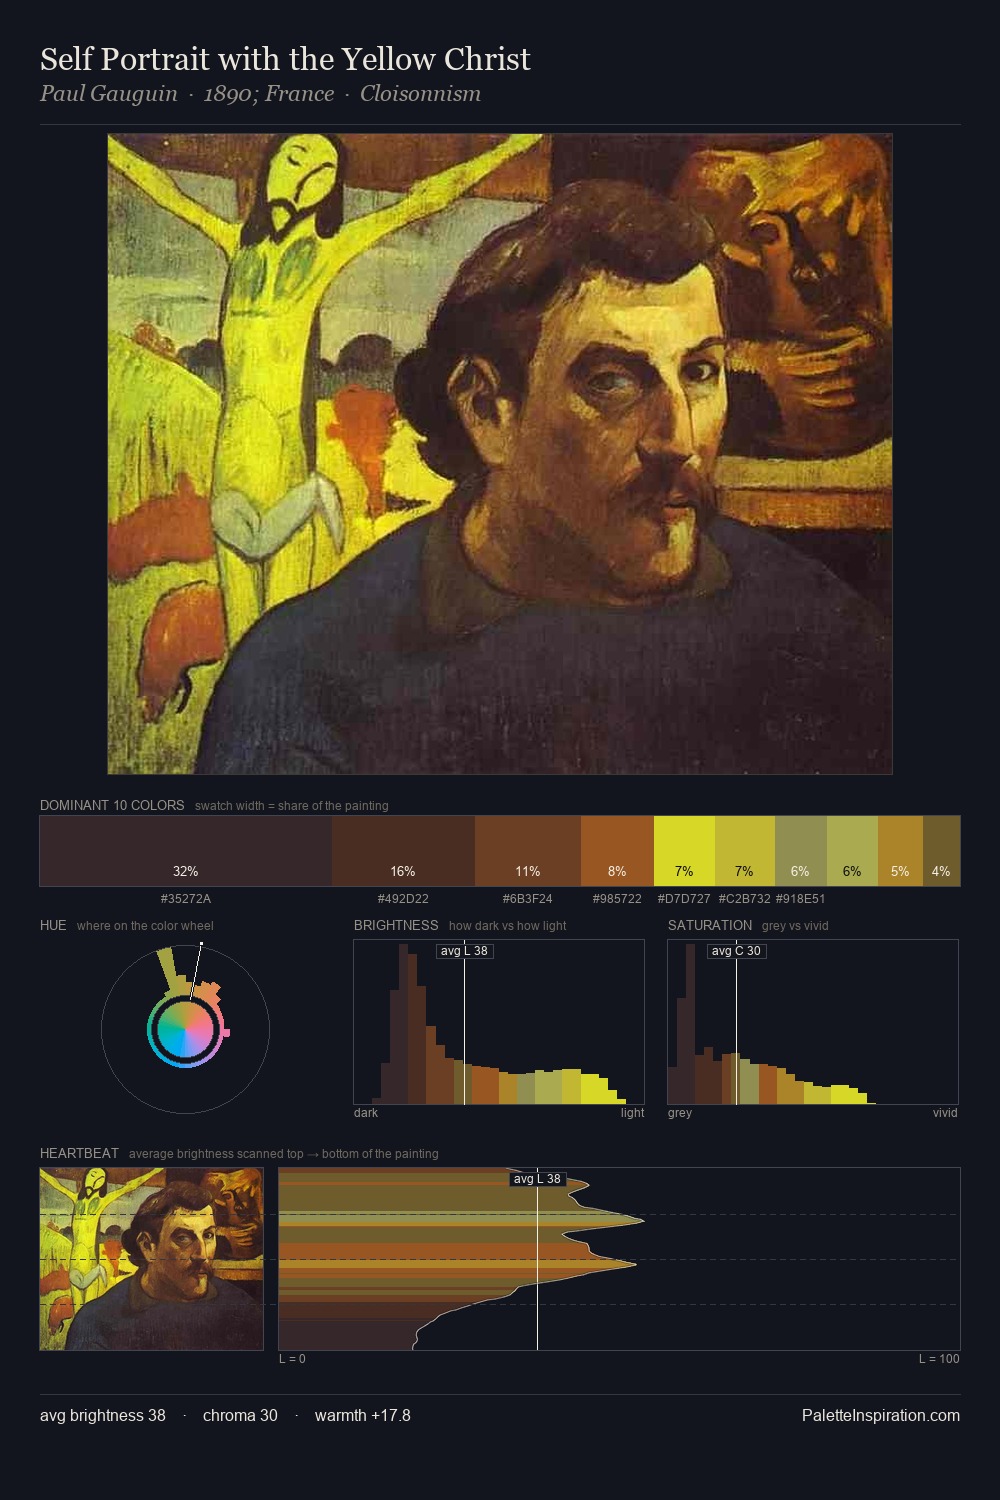The width and height of the screenshot is (1000, 1500).
Task: Select the 11% swatch #6B3F24
Action: click(x=528, y=851)
